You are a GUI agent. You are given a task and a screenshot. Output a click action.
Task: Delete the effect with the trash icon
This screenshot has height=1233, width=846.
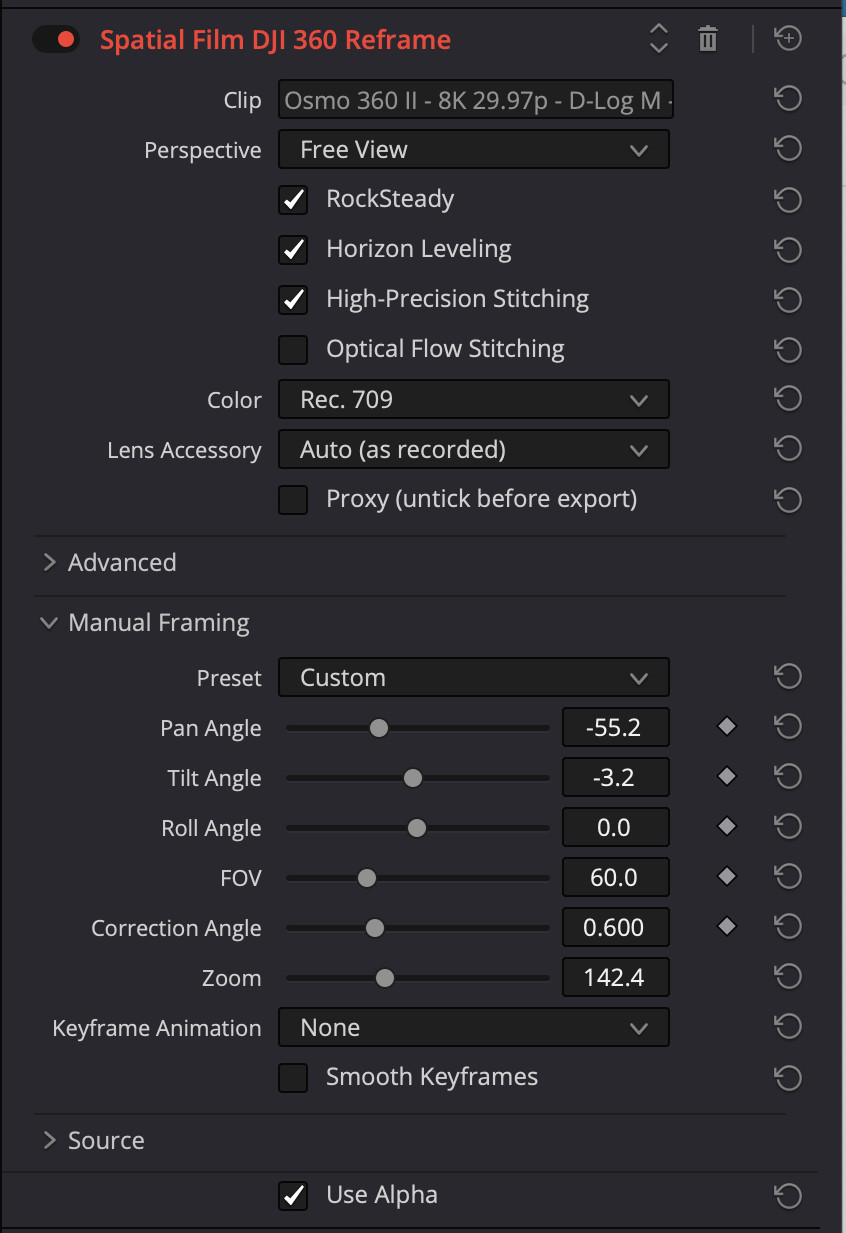pyautogui.click(x=708, y=39)
